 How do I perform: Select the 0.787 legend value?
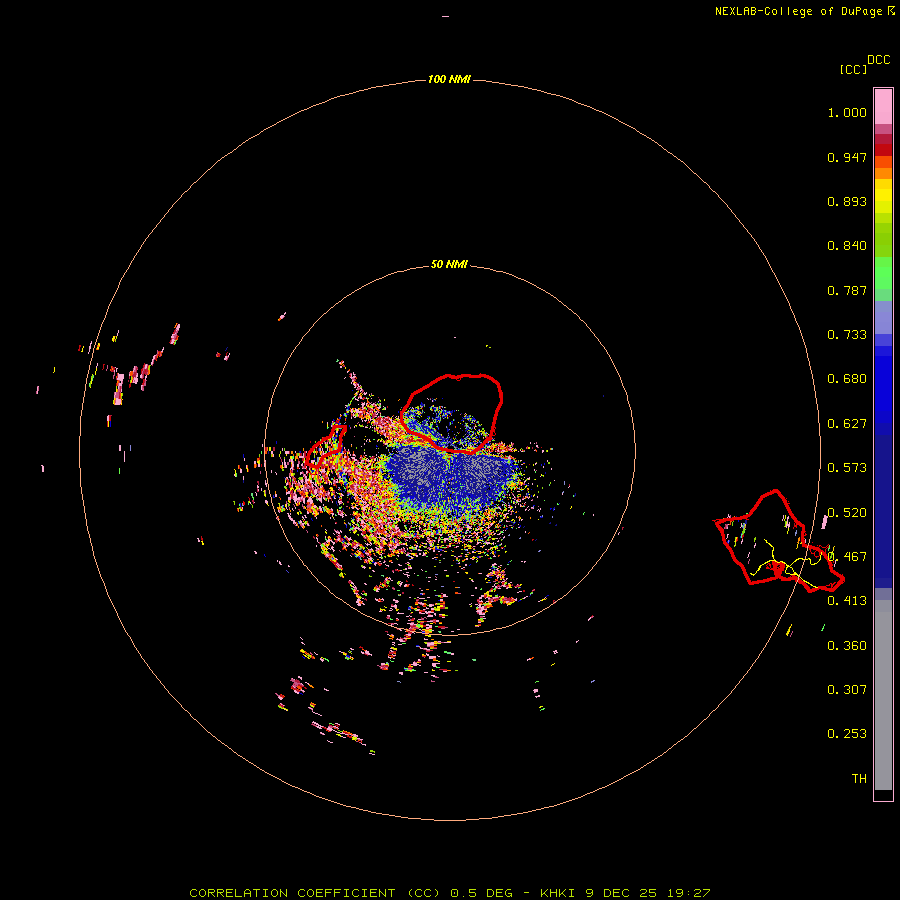click(847, 290)
